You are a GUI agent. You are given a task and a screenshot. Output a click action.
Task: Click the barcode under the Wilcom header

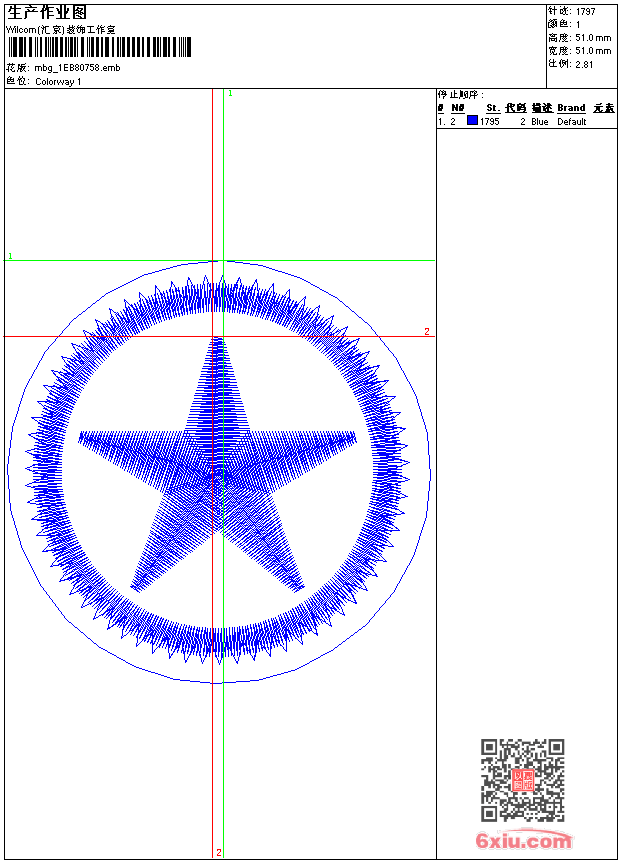(x=99, y=47)
